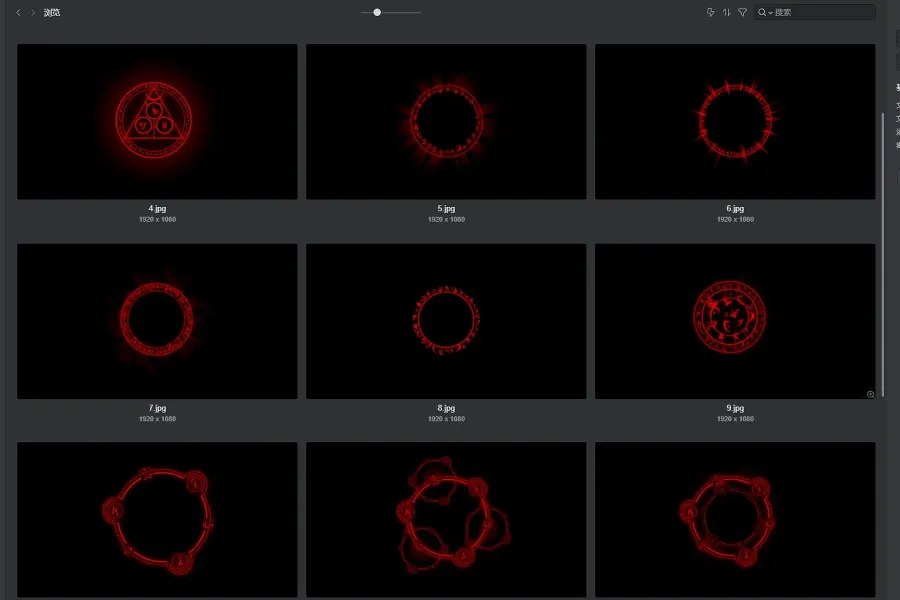
Task: Click the thumbnail size slider handle
Action: (377, 13)
